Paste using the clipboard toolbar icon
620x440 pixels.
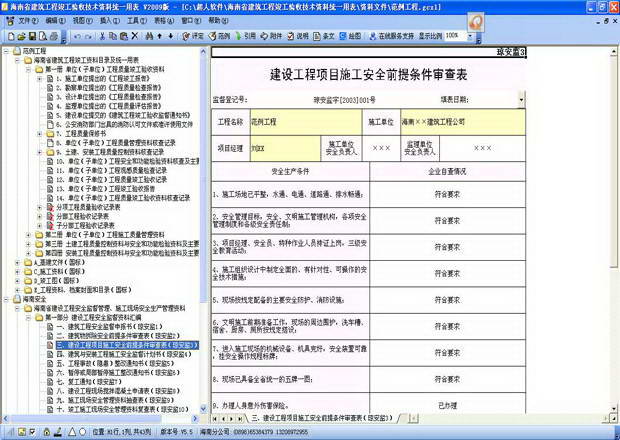[x=124, y=36]
